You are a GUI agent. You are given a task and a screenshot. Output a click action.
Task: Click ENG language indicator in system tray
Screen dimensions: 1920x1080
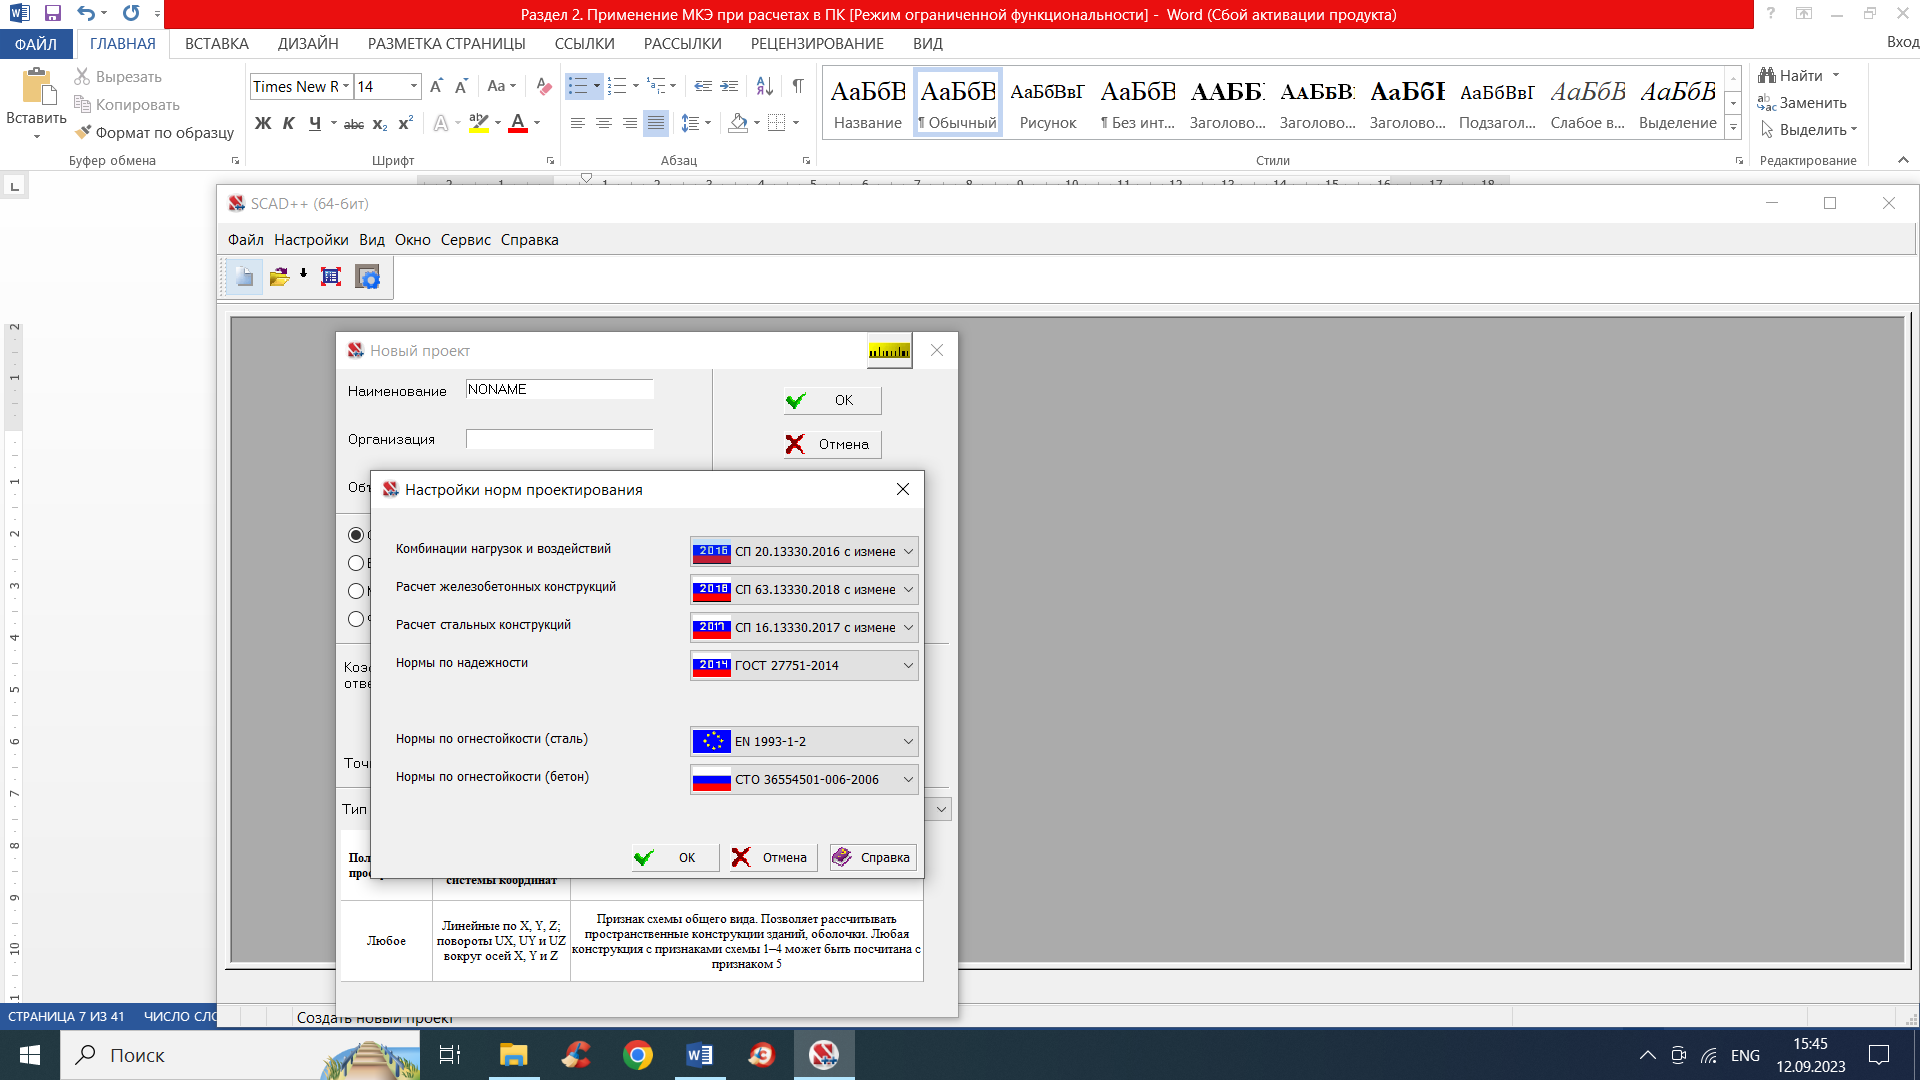coord(1745,1055)
